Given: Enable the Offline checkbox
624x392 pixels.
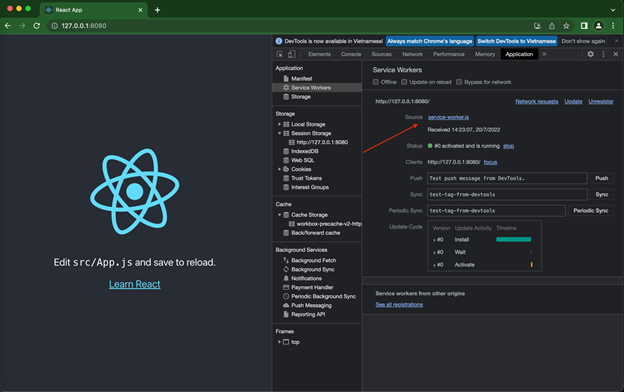Looking at the screenshot, I should point(375,82).
